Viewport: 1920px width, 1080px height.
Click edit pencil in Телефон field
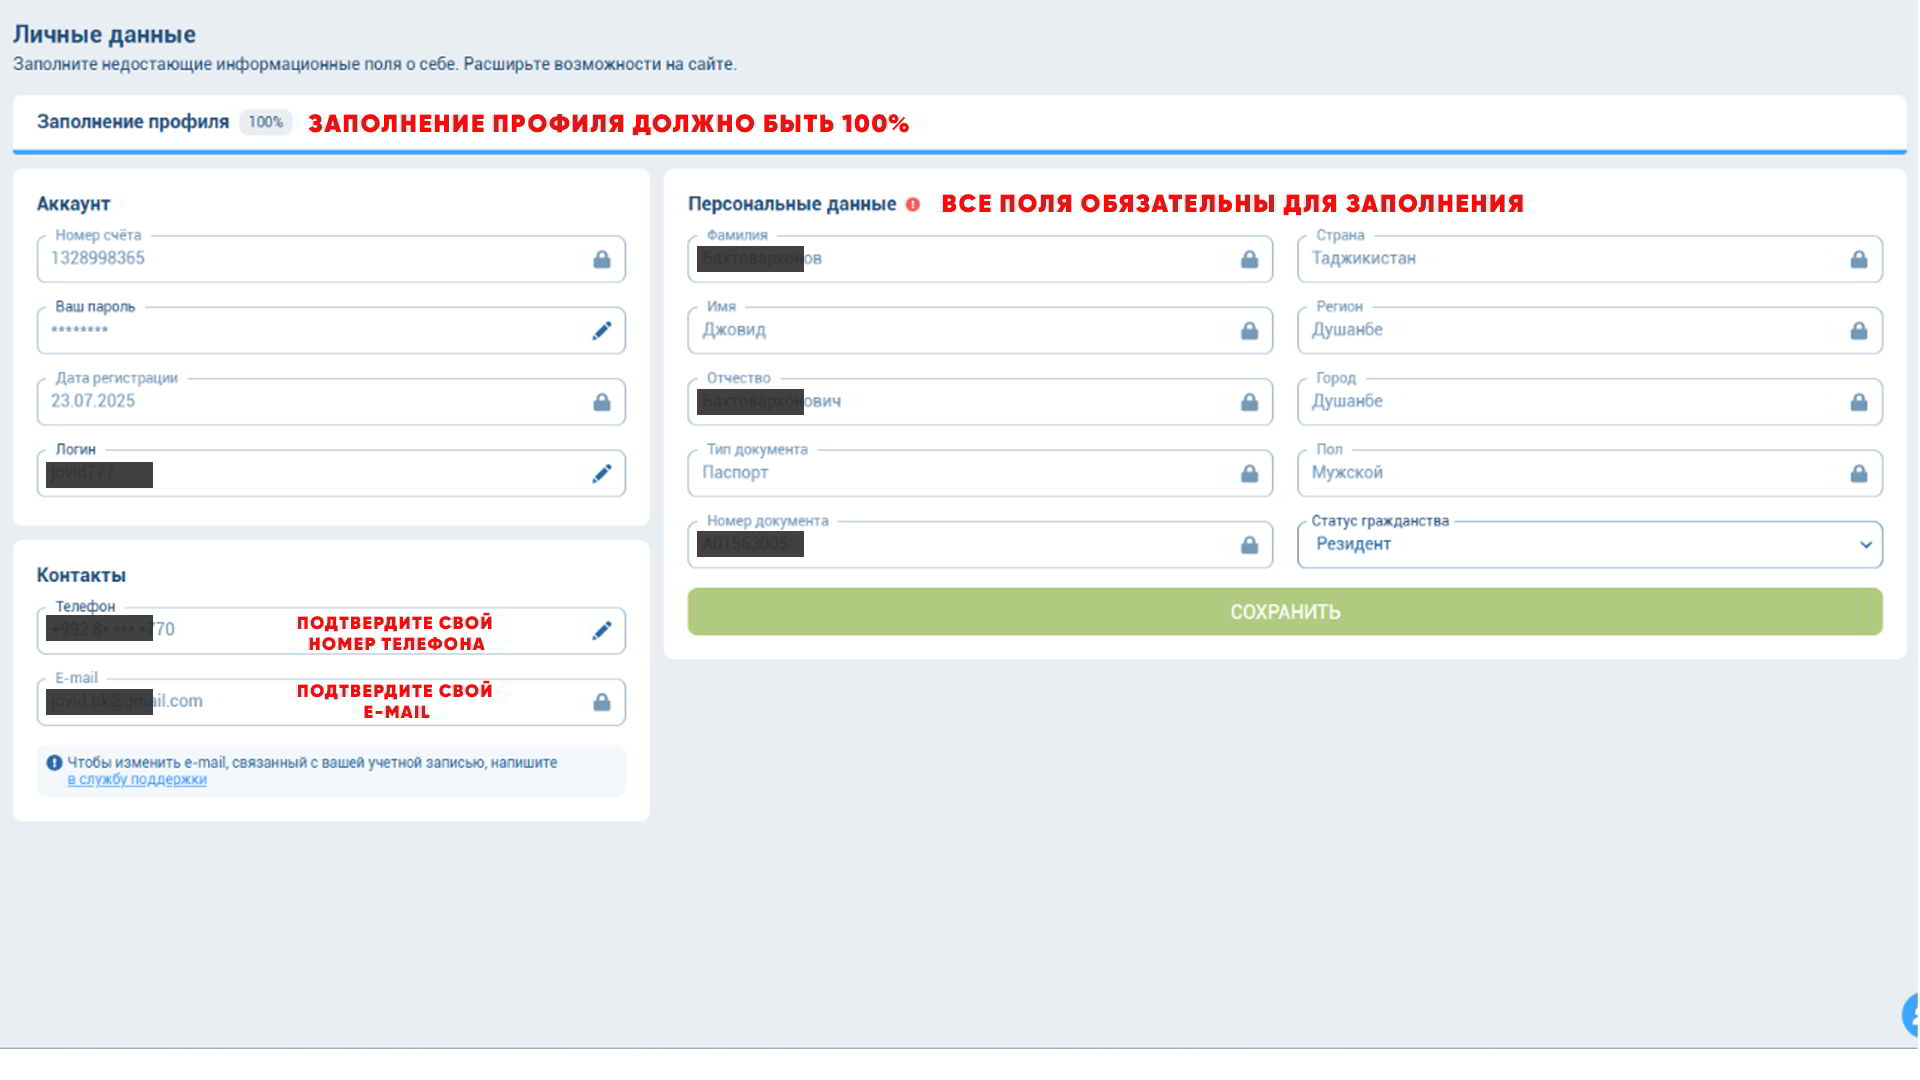pos(601,631)
